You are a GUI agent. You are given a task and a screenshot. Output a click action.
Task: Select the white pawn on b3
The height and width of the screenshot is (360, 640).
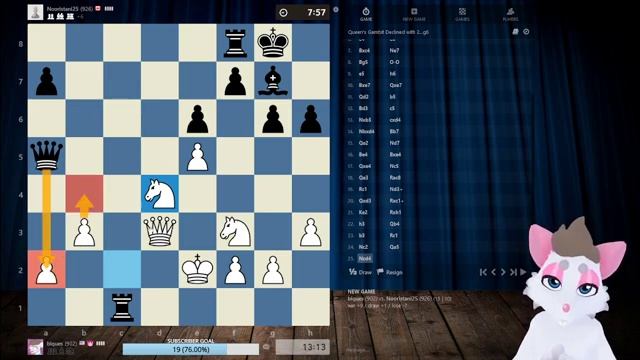pos(84,231)
